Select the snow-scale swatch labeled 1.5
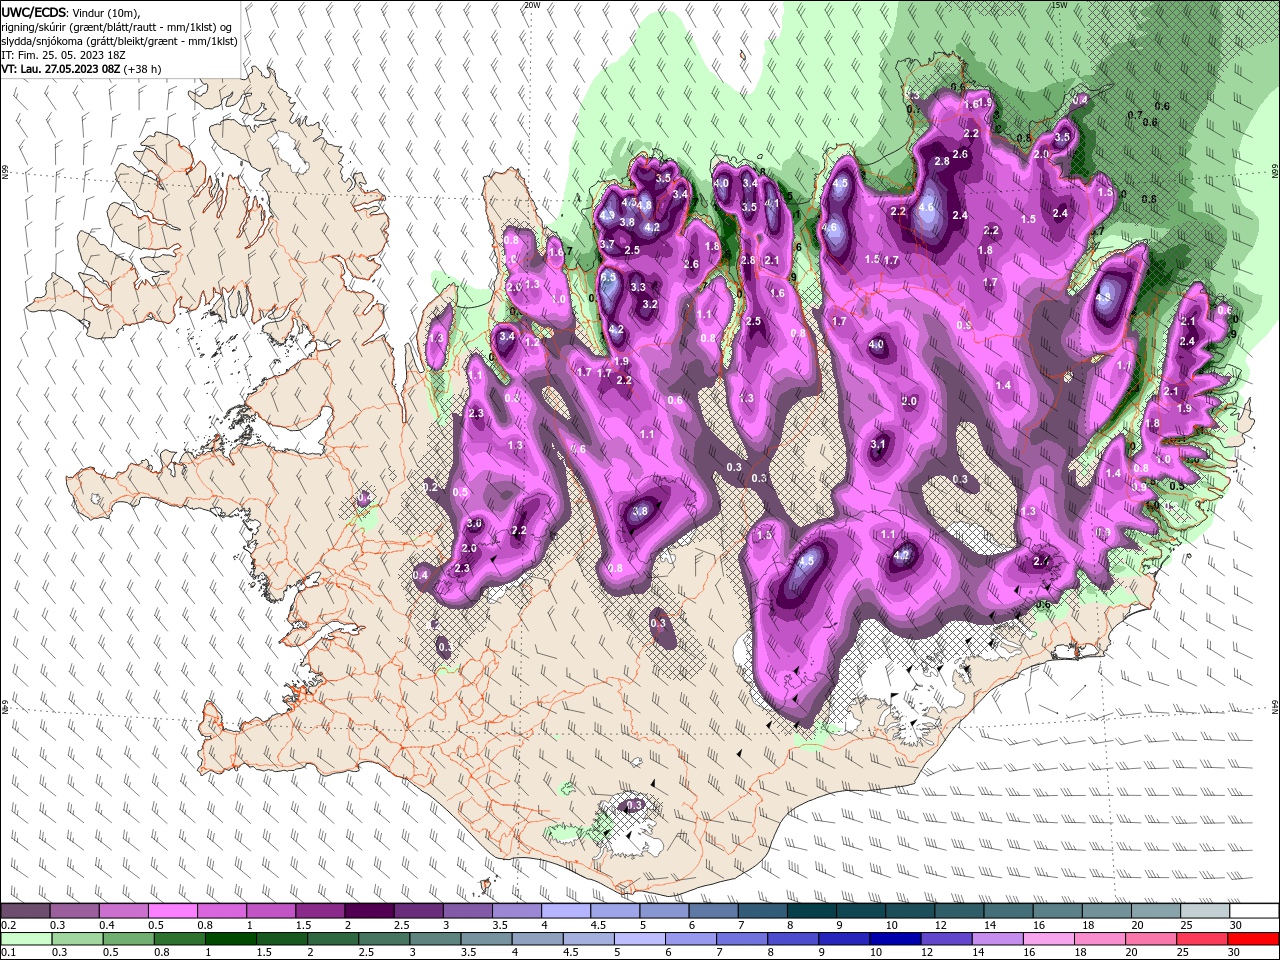This screenshot has height=960, width=1280. [320, 911]
